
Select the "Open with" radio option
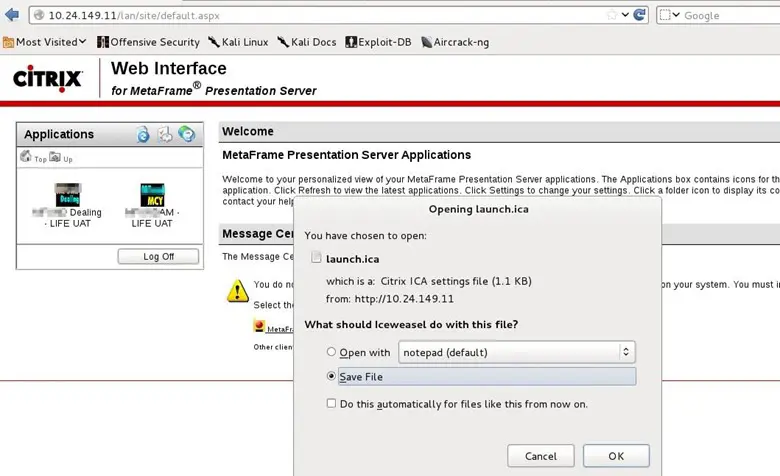[x=332, y=352]
